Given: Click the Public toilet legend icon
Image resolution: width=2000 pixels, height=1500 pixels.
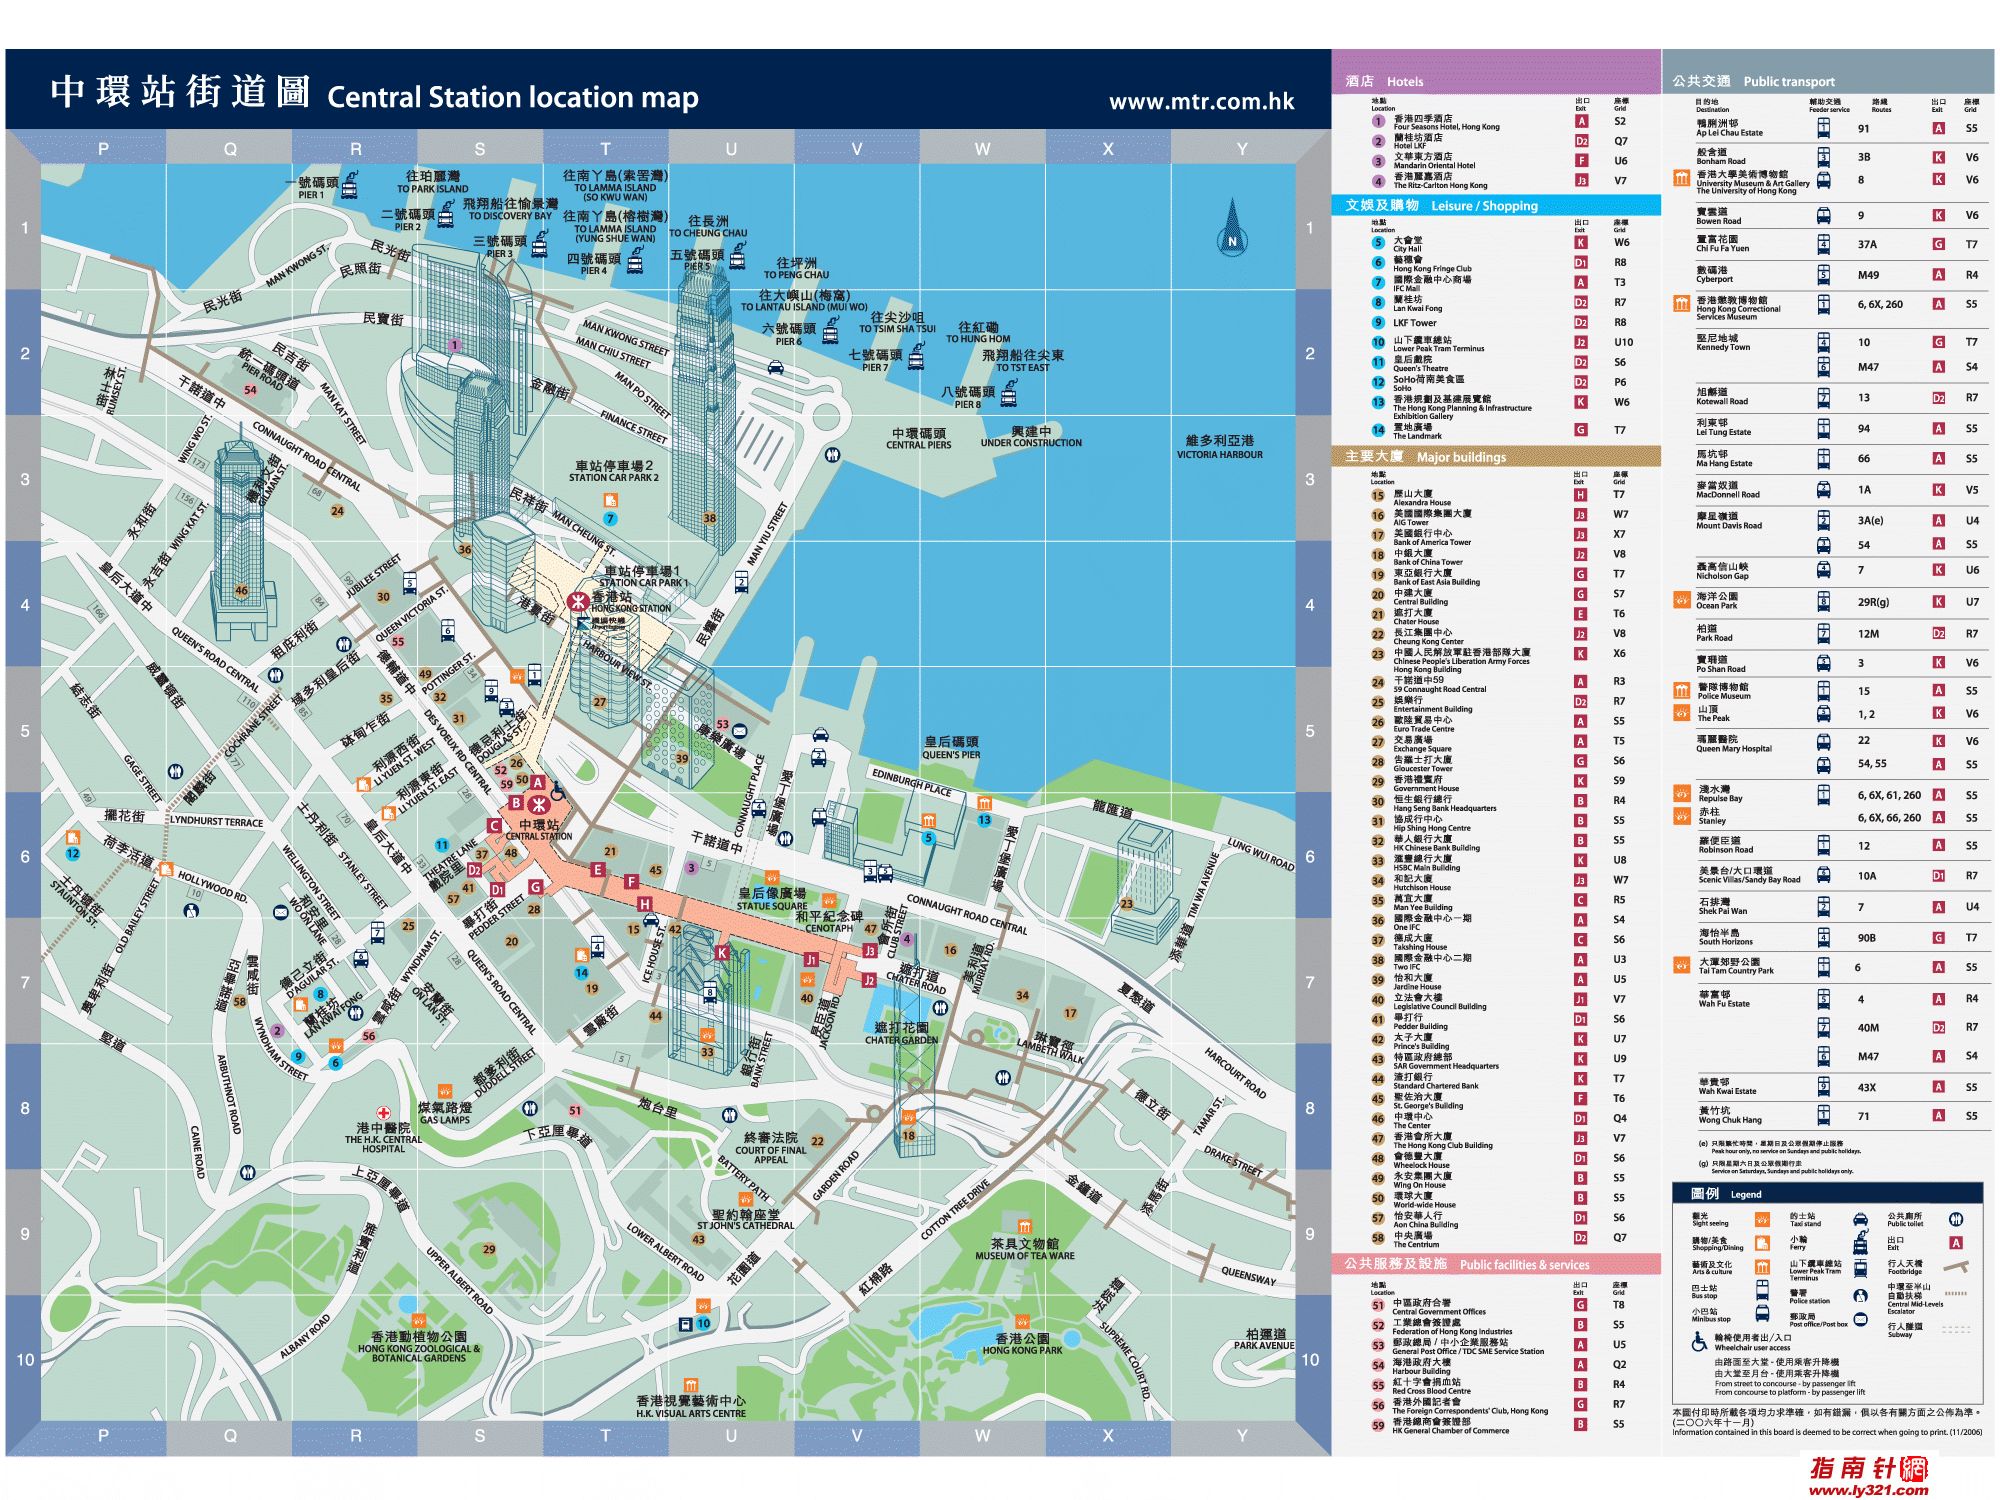Looking at the screenshot, I should pos(1956,1219).
